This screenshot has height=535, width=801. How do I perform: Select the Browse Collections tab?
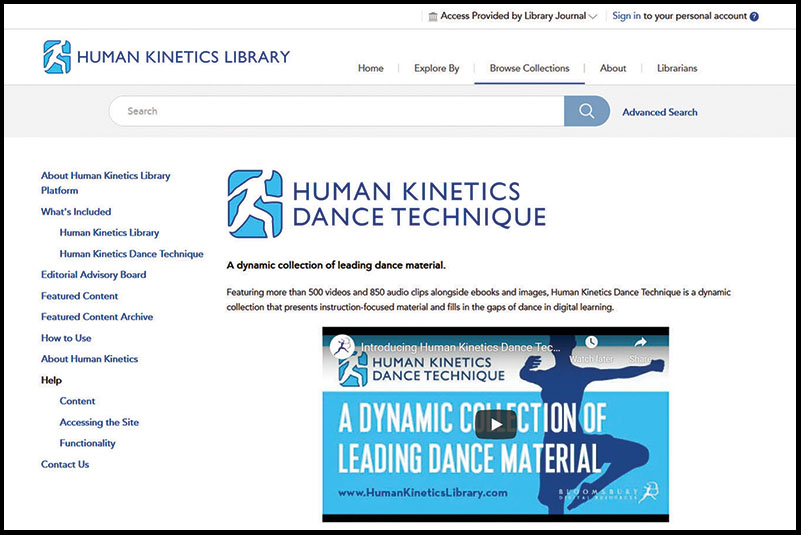click(x=529, y=68)
